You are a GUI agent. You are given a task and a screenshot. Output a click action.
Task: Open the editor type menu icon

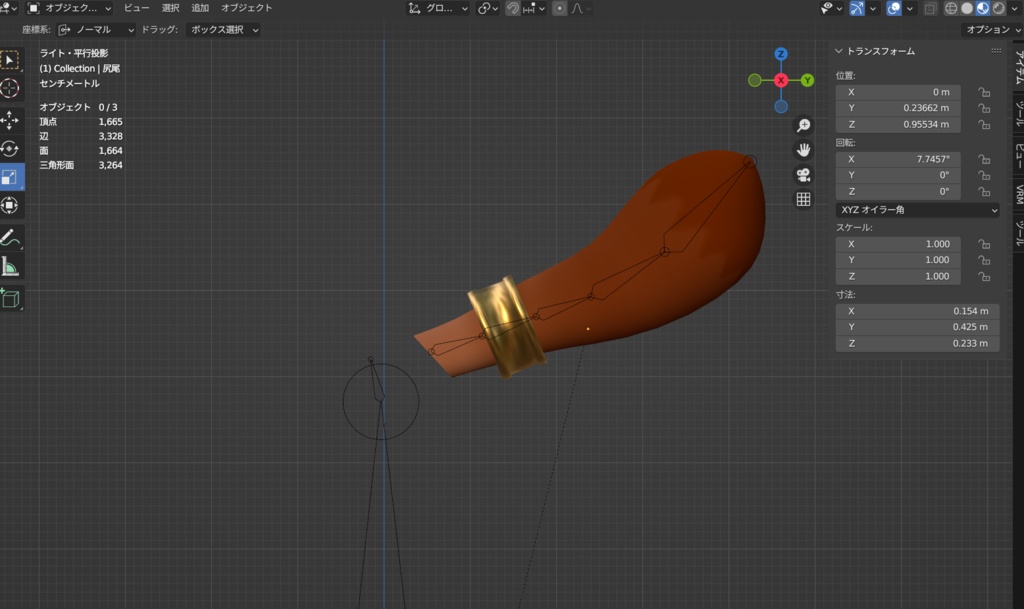tap(8, 8)
